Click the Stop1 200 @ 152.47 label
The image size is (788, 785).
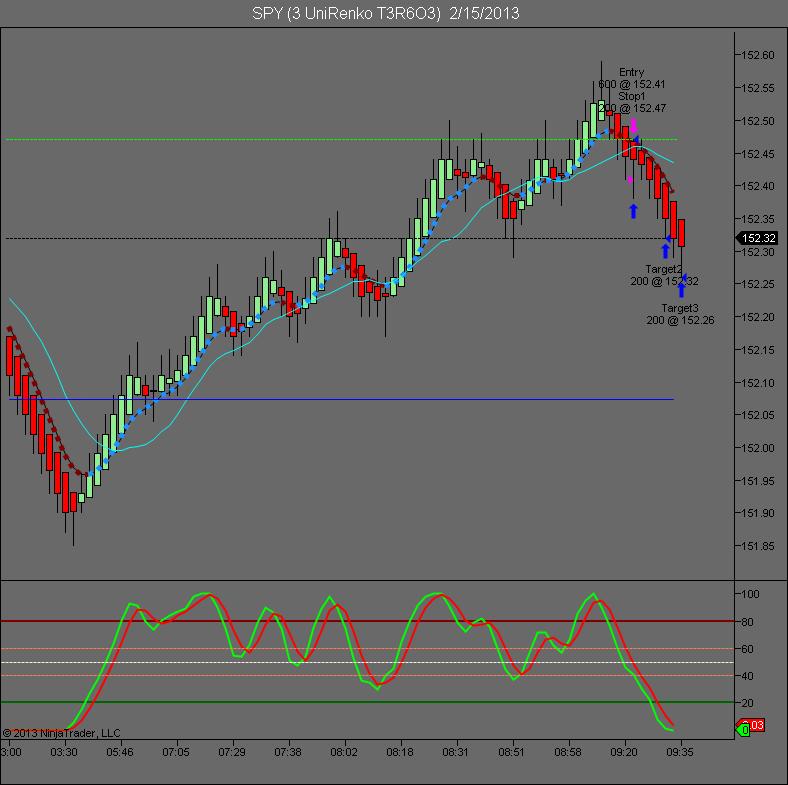[632, 102]
